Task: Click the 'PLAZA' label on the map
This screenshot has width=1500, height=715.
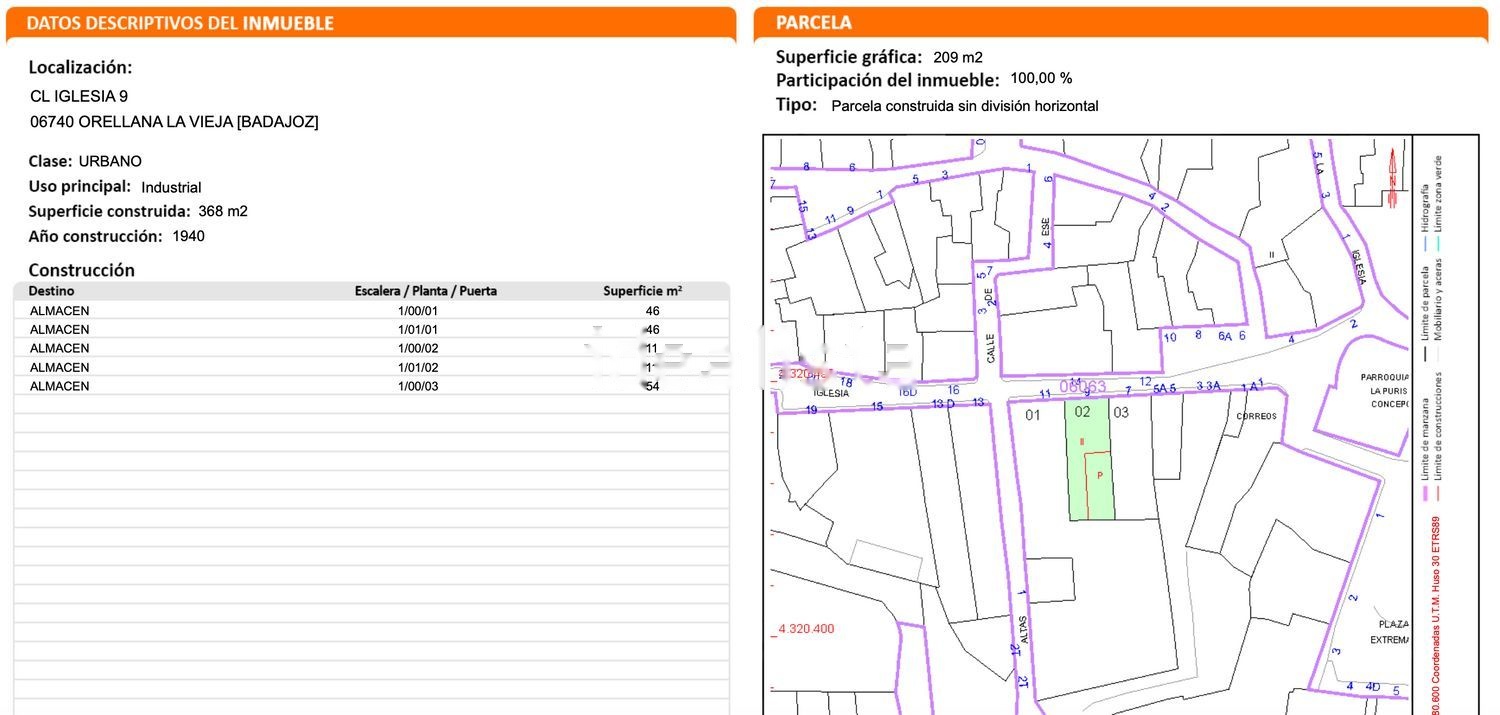Action: [1393, 624]
